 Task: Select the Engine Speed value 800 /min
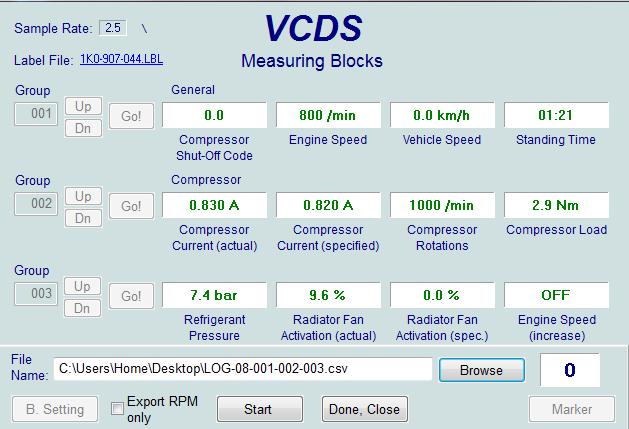tap(328, 115)
